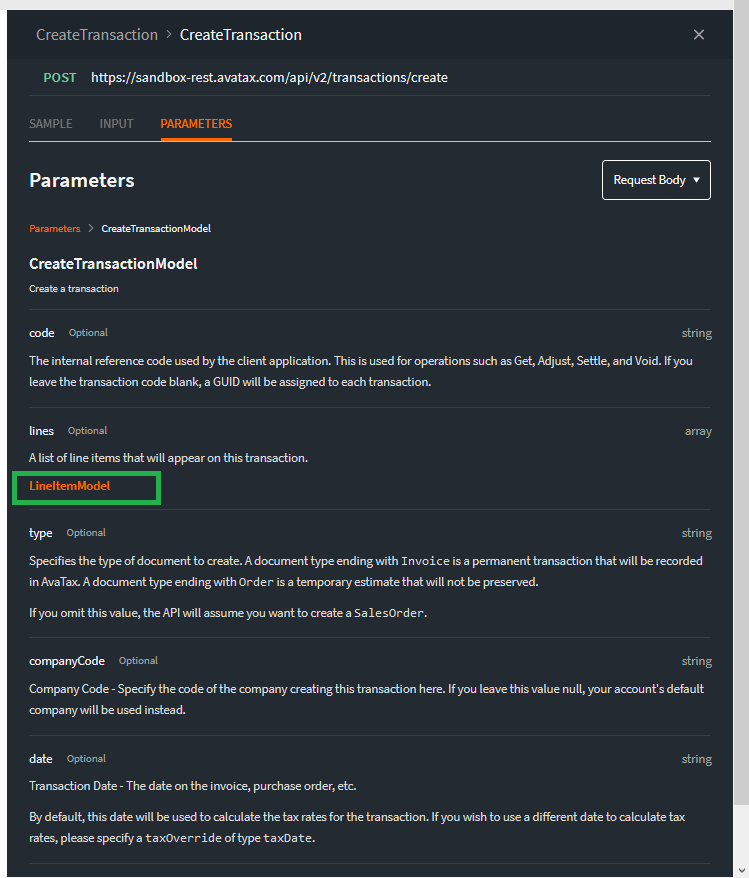Open the INPUT tab
Image resolution: width=749 pixels, height=878 pixels.
pyautogui.click(x=116, y=124)
